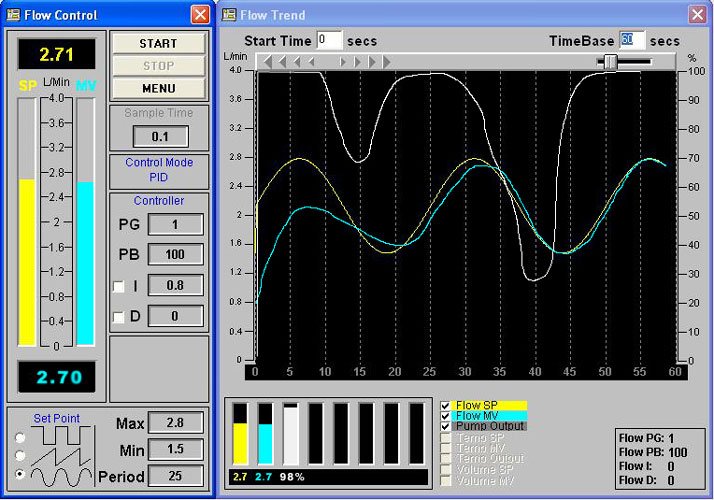Uncheck the Pump Output trend checkbox
Image resolution: width=714 pixels, height=500 pixels.
click(x=446, y=426)
